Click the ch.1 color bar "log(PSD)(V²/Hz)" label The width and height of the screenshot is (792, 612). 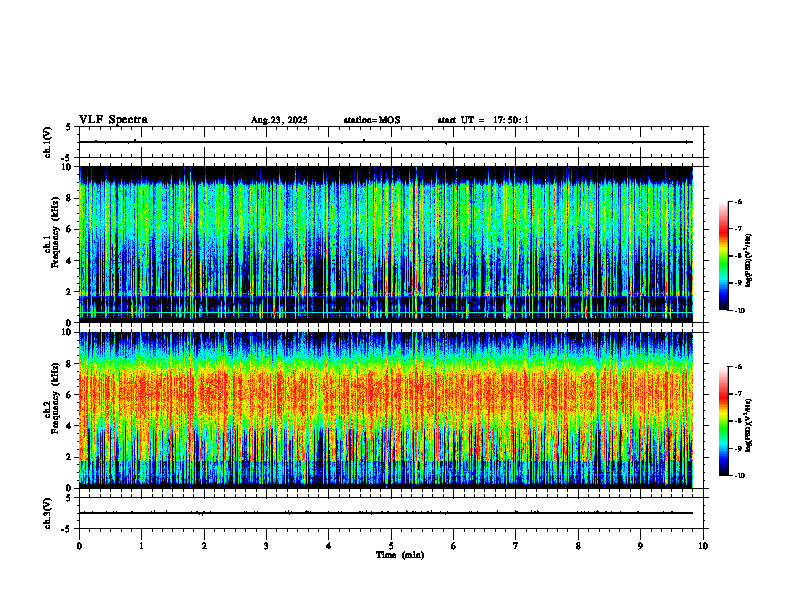(x=749, y=261)
